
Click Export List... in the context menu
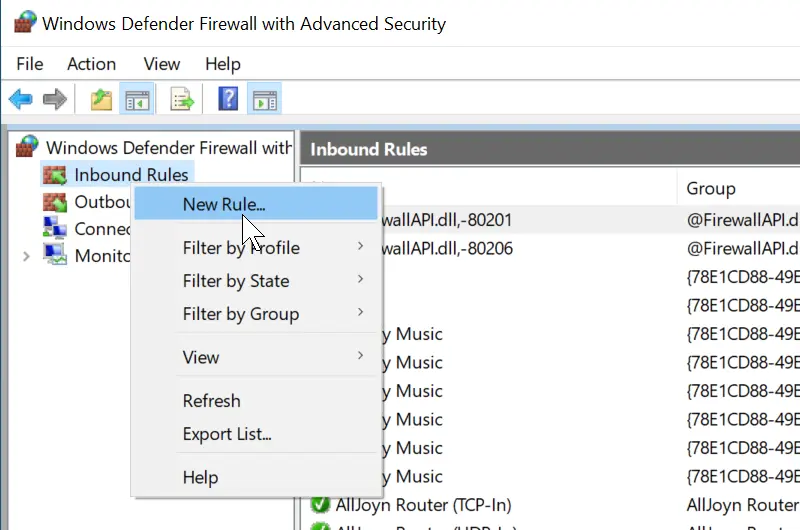pos(227,434)
